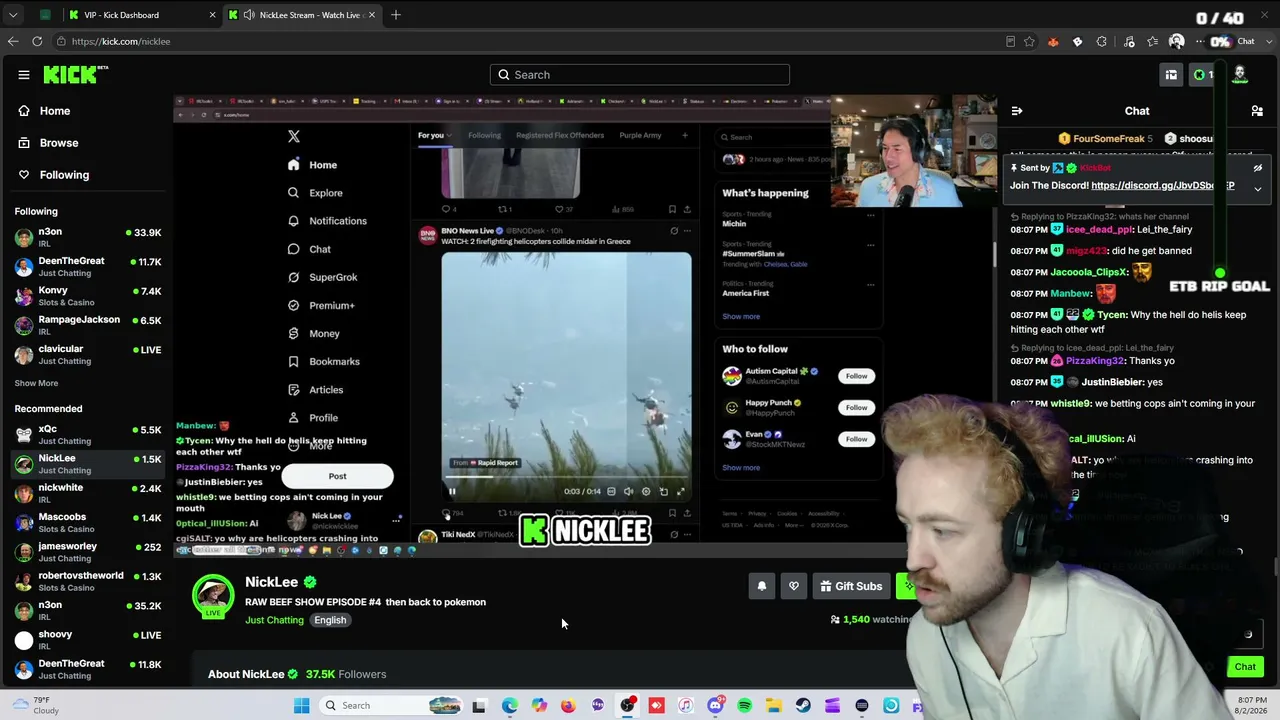The image size is (1280, 720).
Task: Open the favorites list icon
Action: 1153,42
